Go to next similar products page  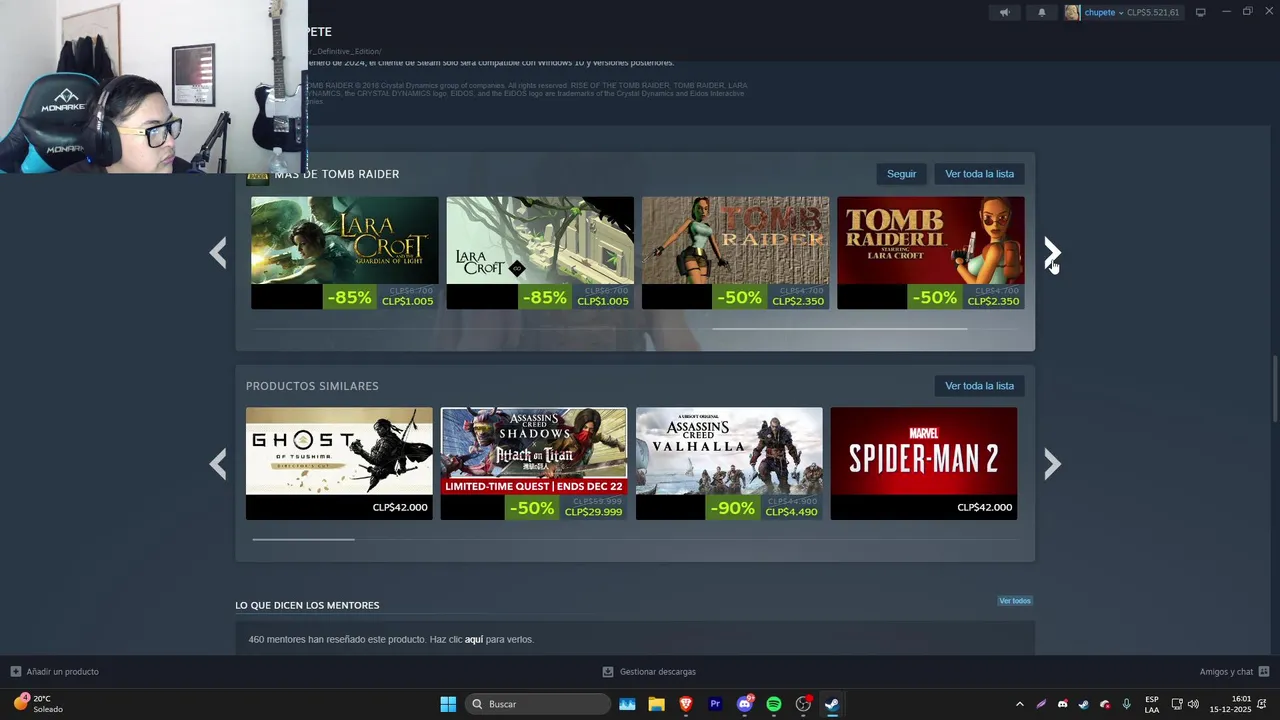(1052, 464)
